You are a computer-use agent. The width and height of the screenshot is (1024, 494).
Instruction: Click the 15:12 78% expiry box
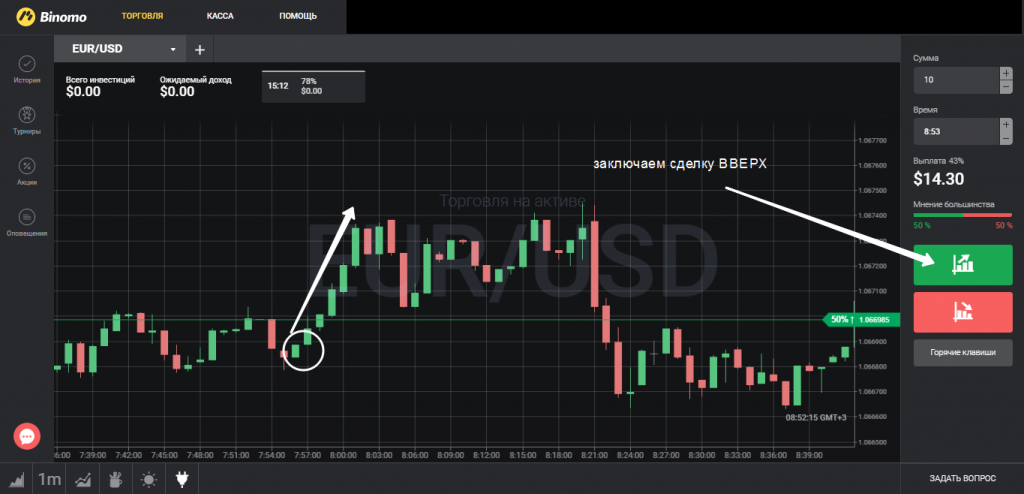pyautogui.click(x=313, y=86)
